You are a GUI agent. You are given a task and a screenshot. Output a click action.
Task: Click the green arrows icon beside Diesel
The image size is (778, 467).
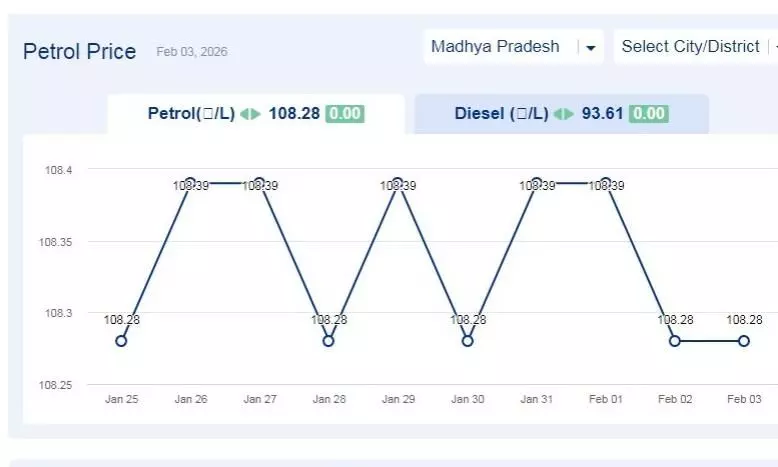[564, 114]
